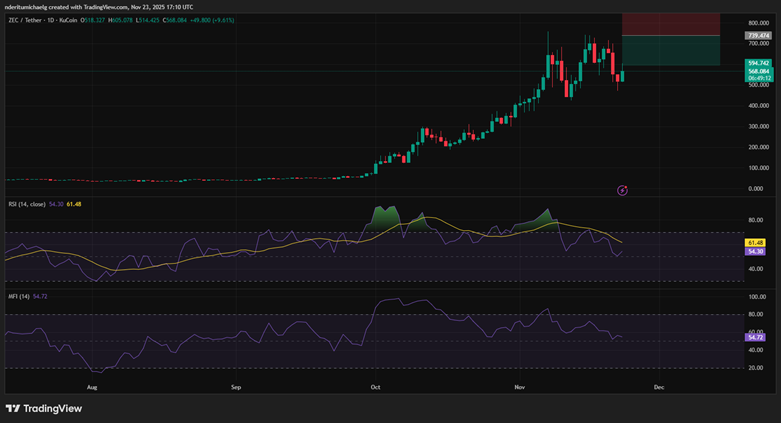Click the yellow RSI 61.48 value tag
The height and width of the screenshot is (423, 781).
point(756,243)
